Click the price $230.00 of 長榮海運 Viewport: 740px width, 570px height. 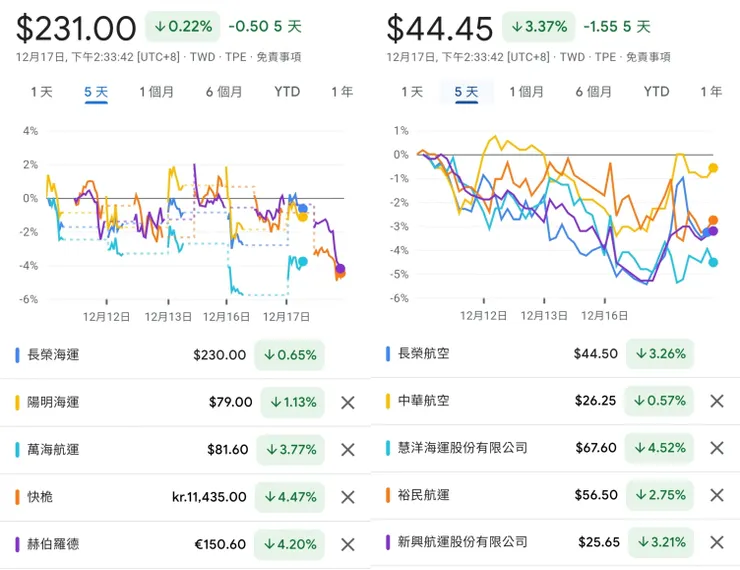(x=219, y=355)
